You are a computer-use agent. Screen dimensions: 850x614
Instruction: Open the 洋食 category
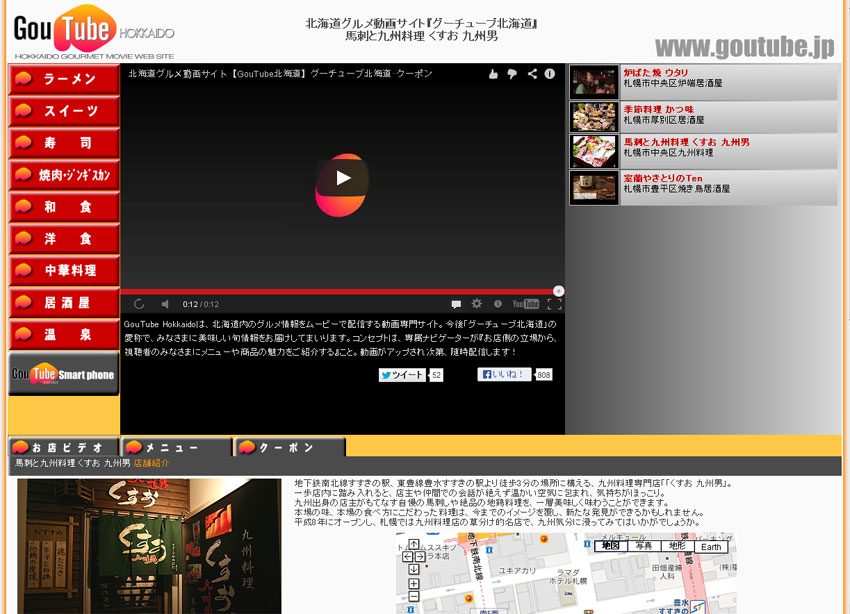pyautogui.click(x=64, y=239)
